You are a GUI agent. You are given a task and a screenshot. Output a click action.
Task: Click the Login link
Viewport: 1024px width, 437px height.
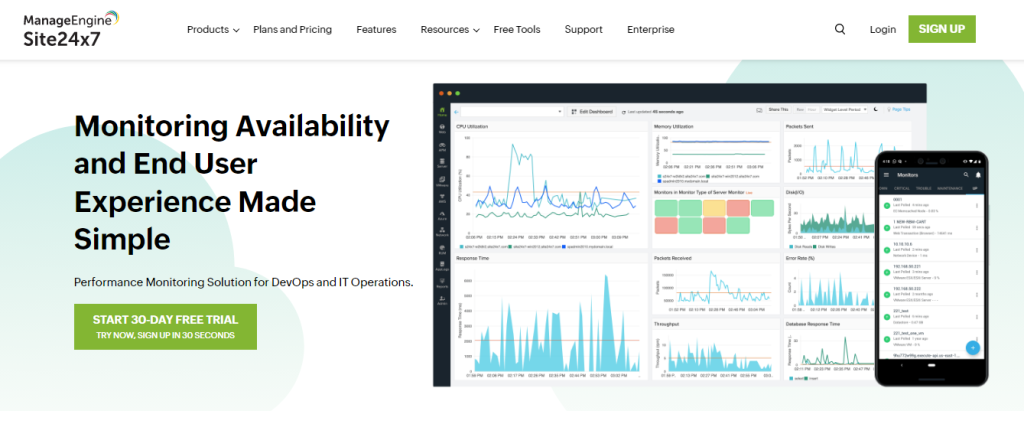point(883,29)
